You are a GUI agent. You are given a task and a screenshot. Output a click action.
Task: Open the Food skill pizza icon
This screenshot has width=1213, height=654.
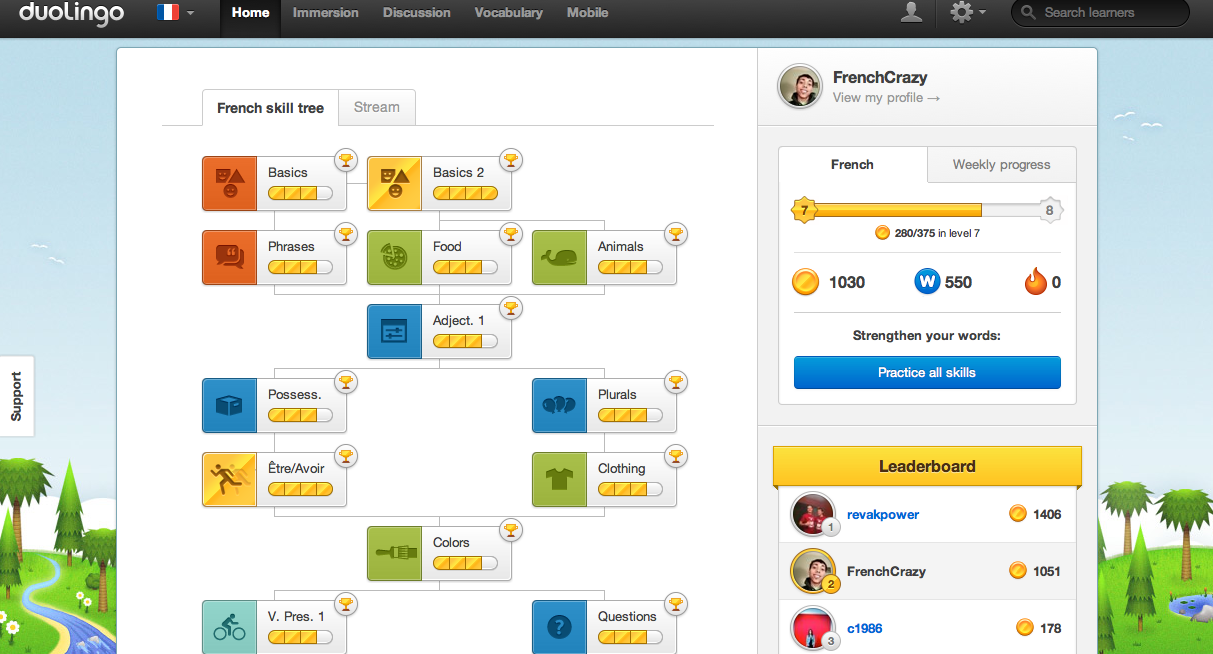pos(394,257)
